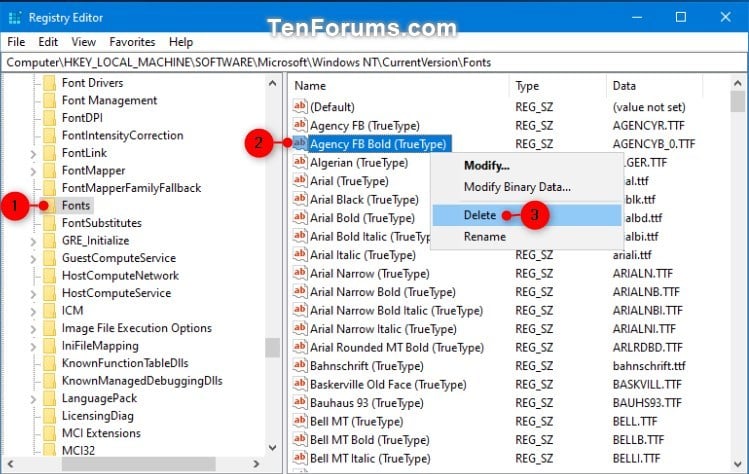This screenshot has width=749, height=474.
Task: Click the folder icon of FontLink key
Action: coord(49,153)
